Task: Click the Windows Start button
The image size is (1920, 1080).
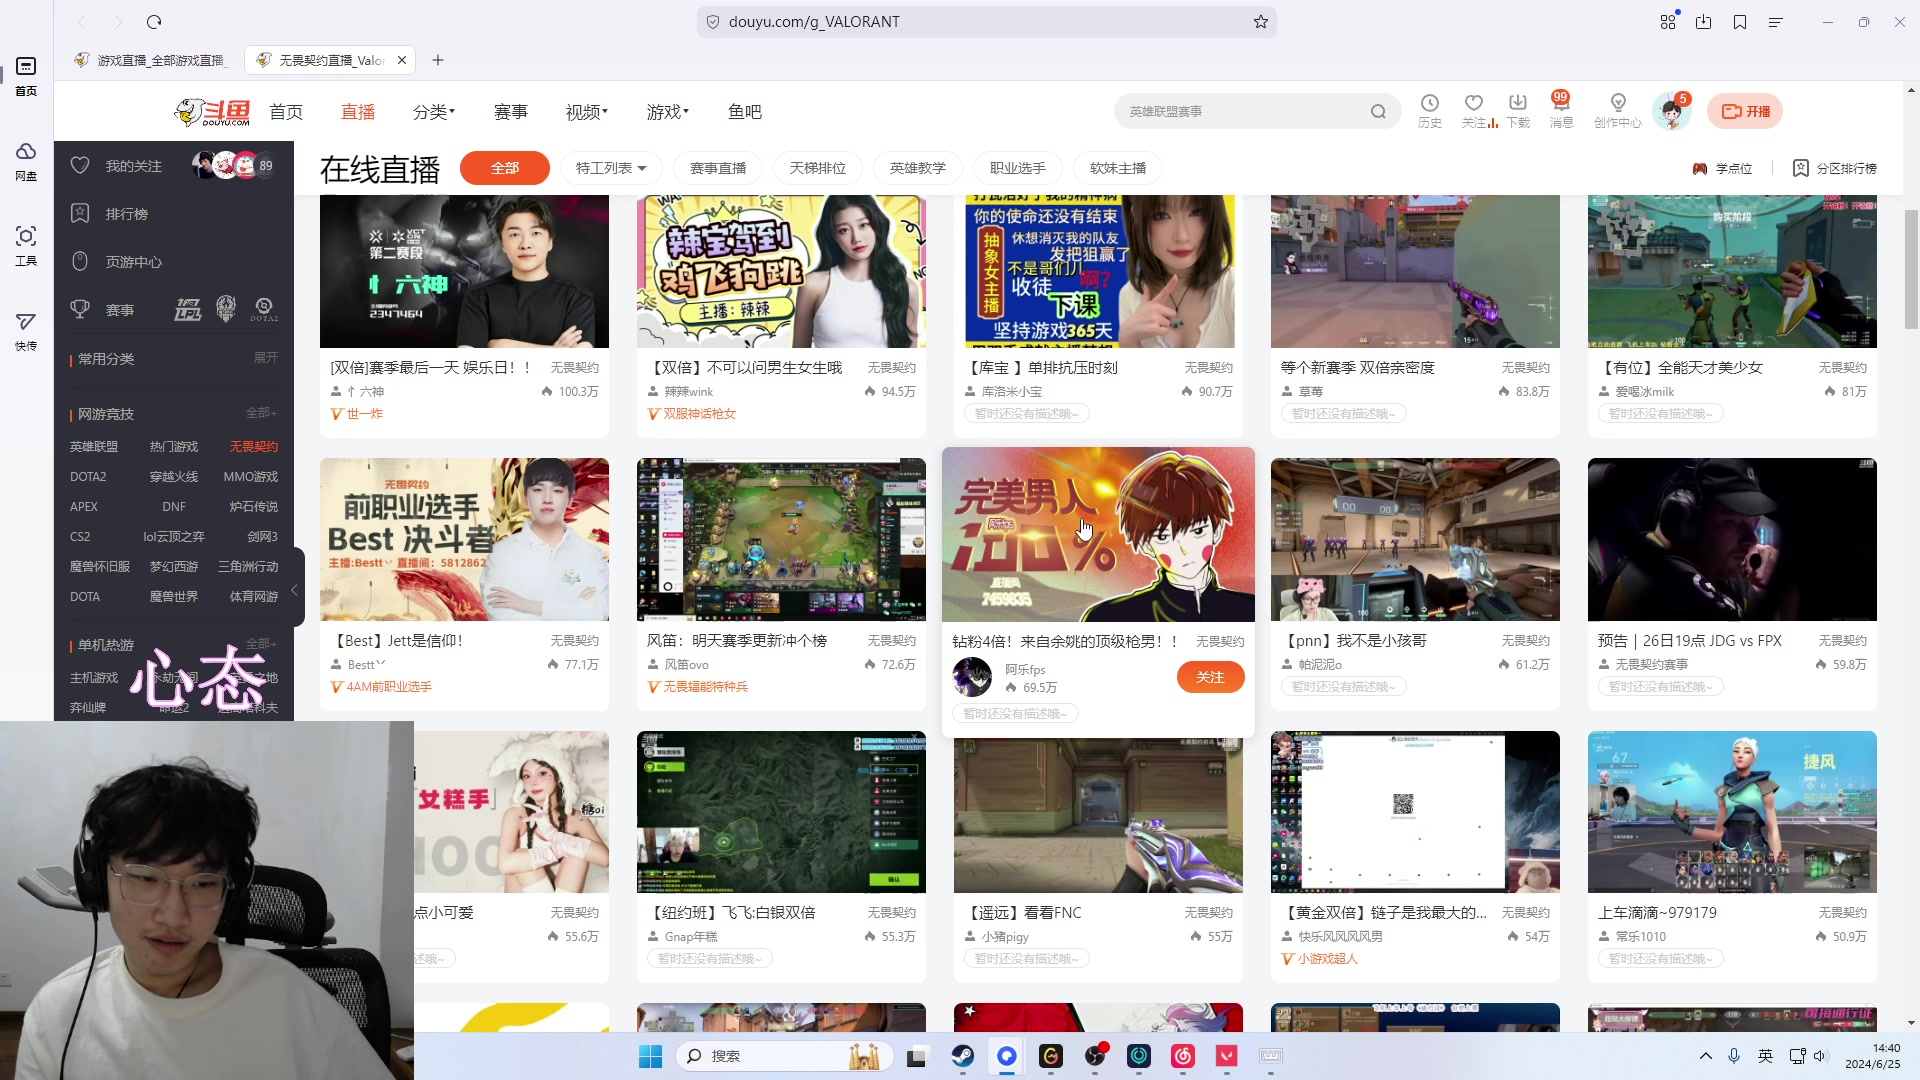Action: coord(650,1056)
